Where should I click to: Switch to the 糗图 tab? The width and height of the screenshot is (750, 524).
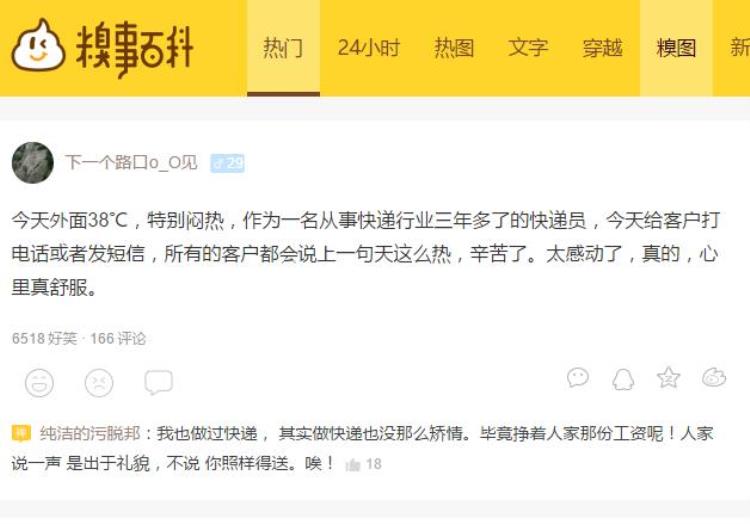[x=676, y=48]
